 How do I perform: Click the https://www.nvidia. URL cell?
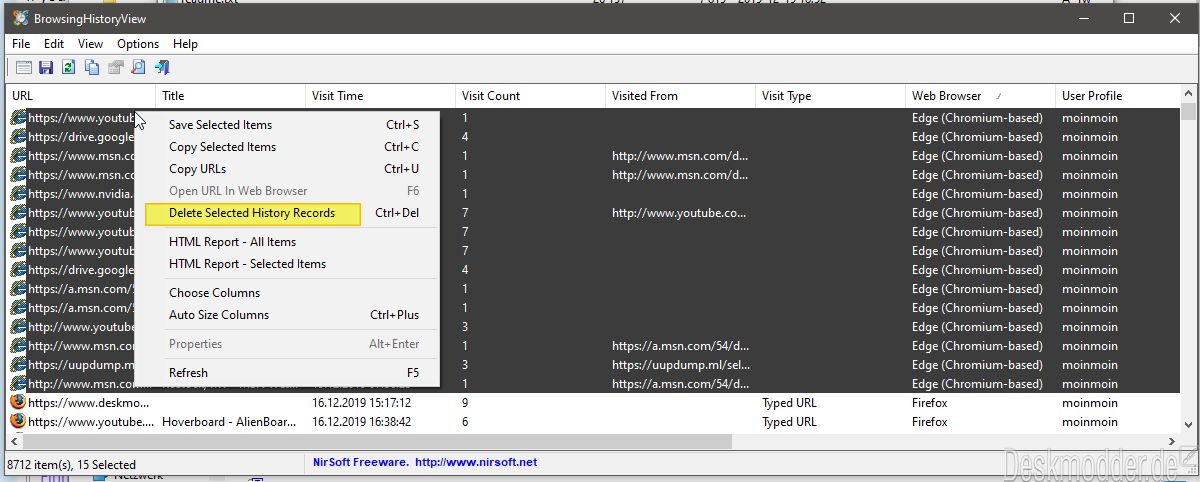pos(81,194)
